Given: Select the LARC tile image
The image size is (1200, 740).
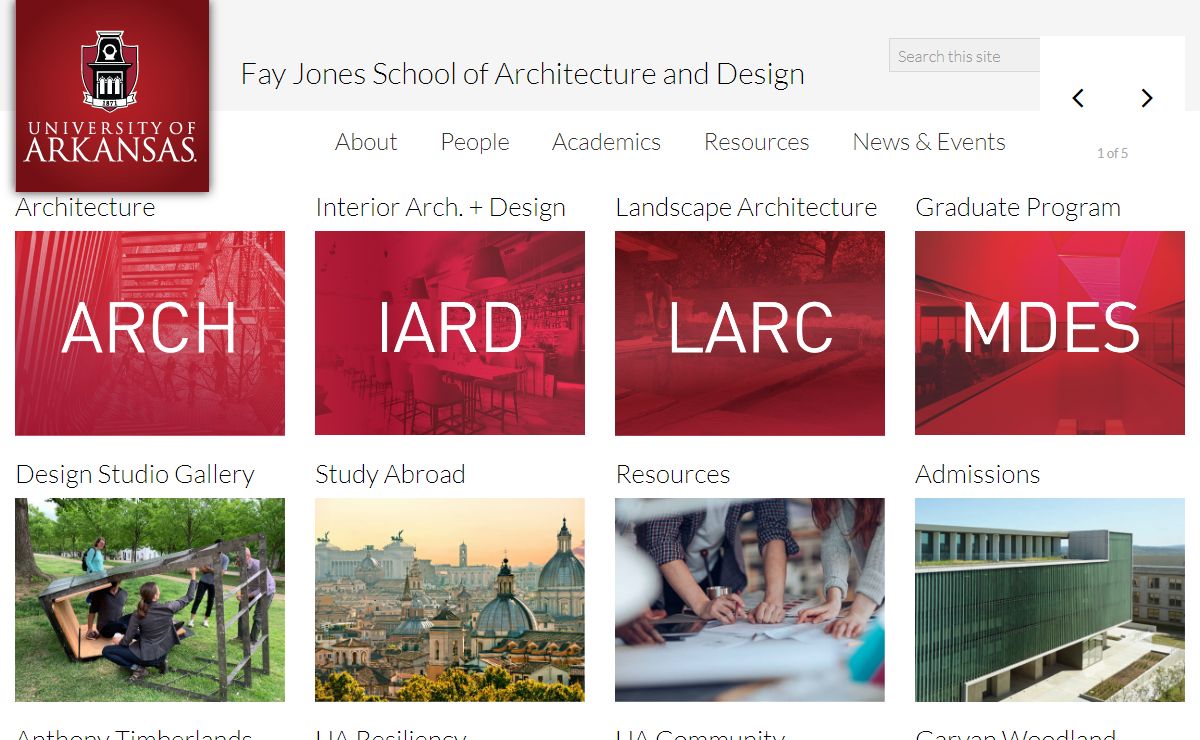Looking at the screenshot, I should pyautogui.click(x=750, y=333).
